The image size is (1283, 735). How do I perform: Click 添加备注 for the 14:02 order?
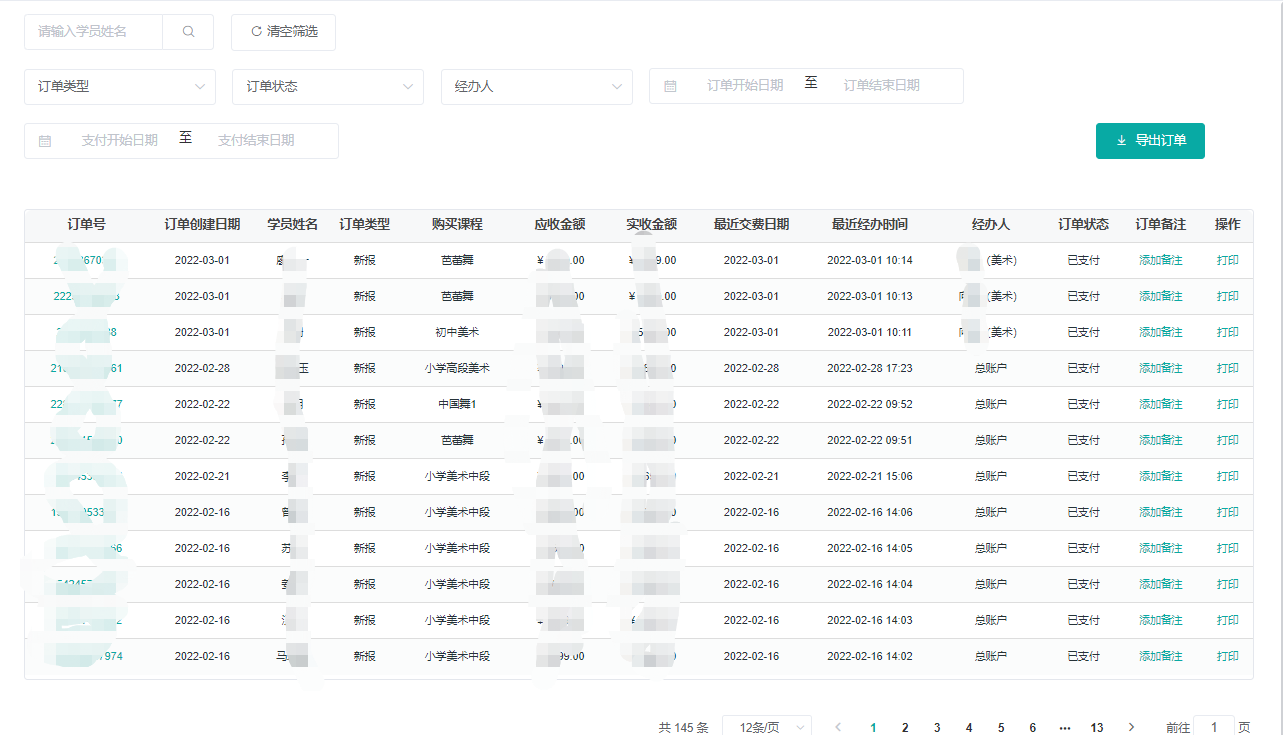[1160, 657]
